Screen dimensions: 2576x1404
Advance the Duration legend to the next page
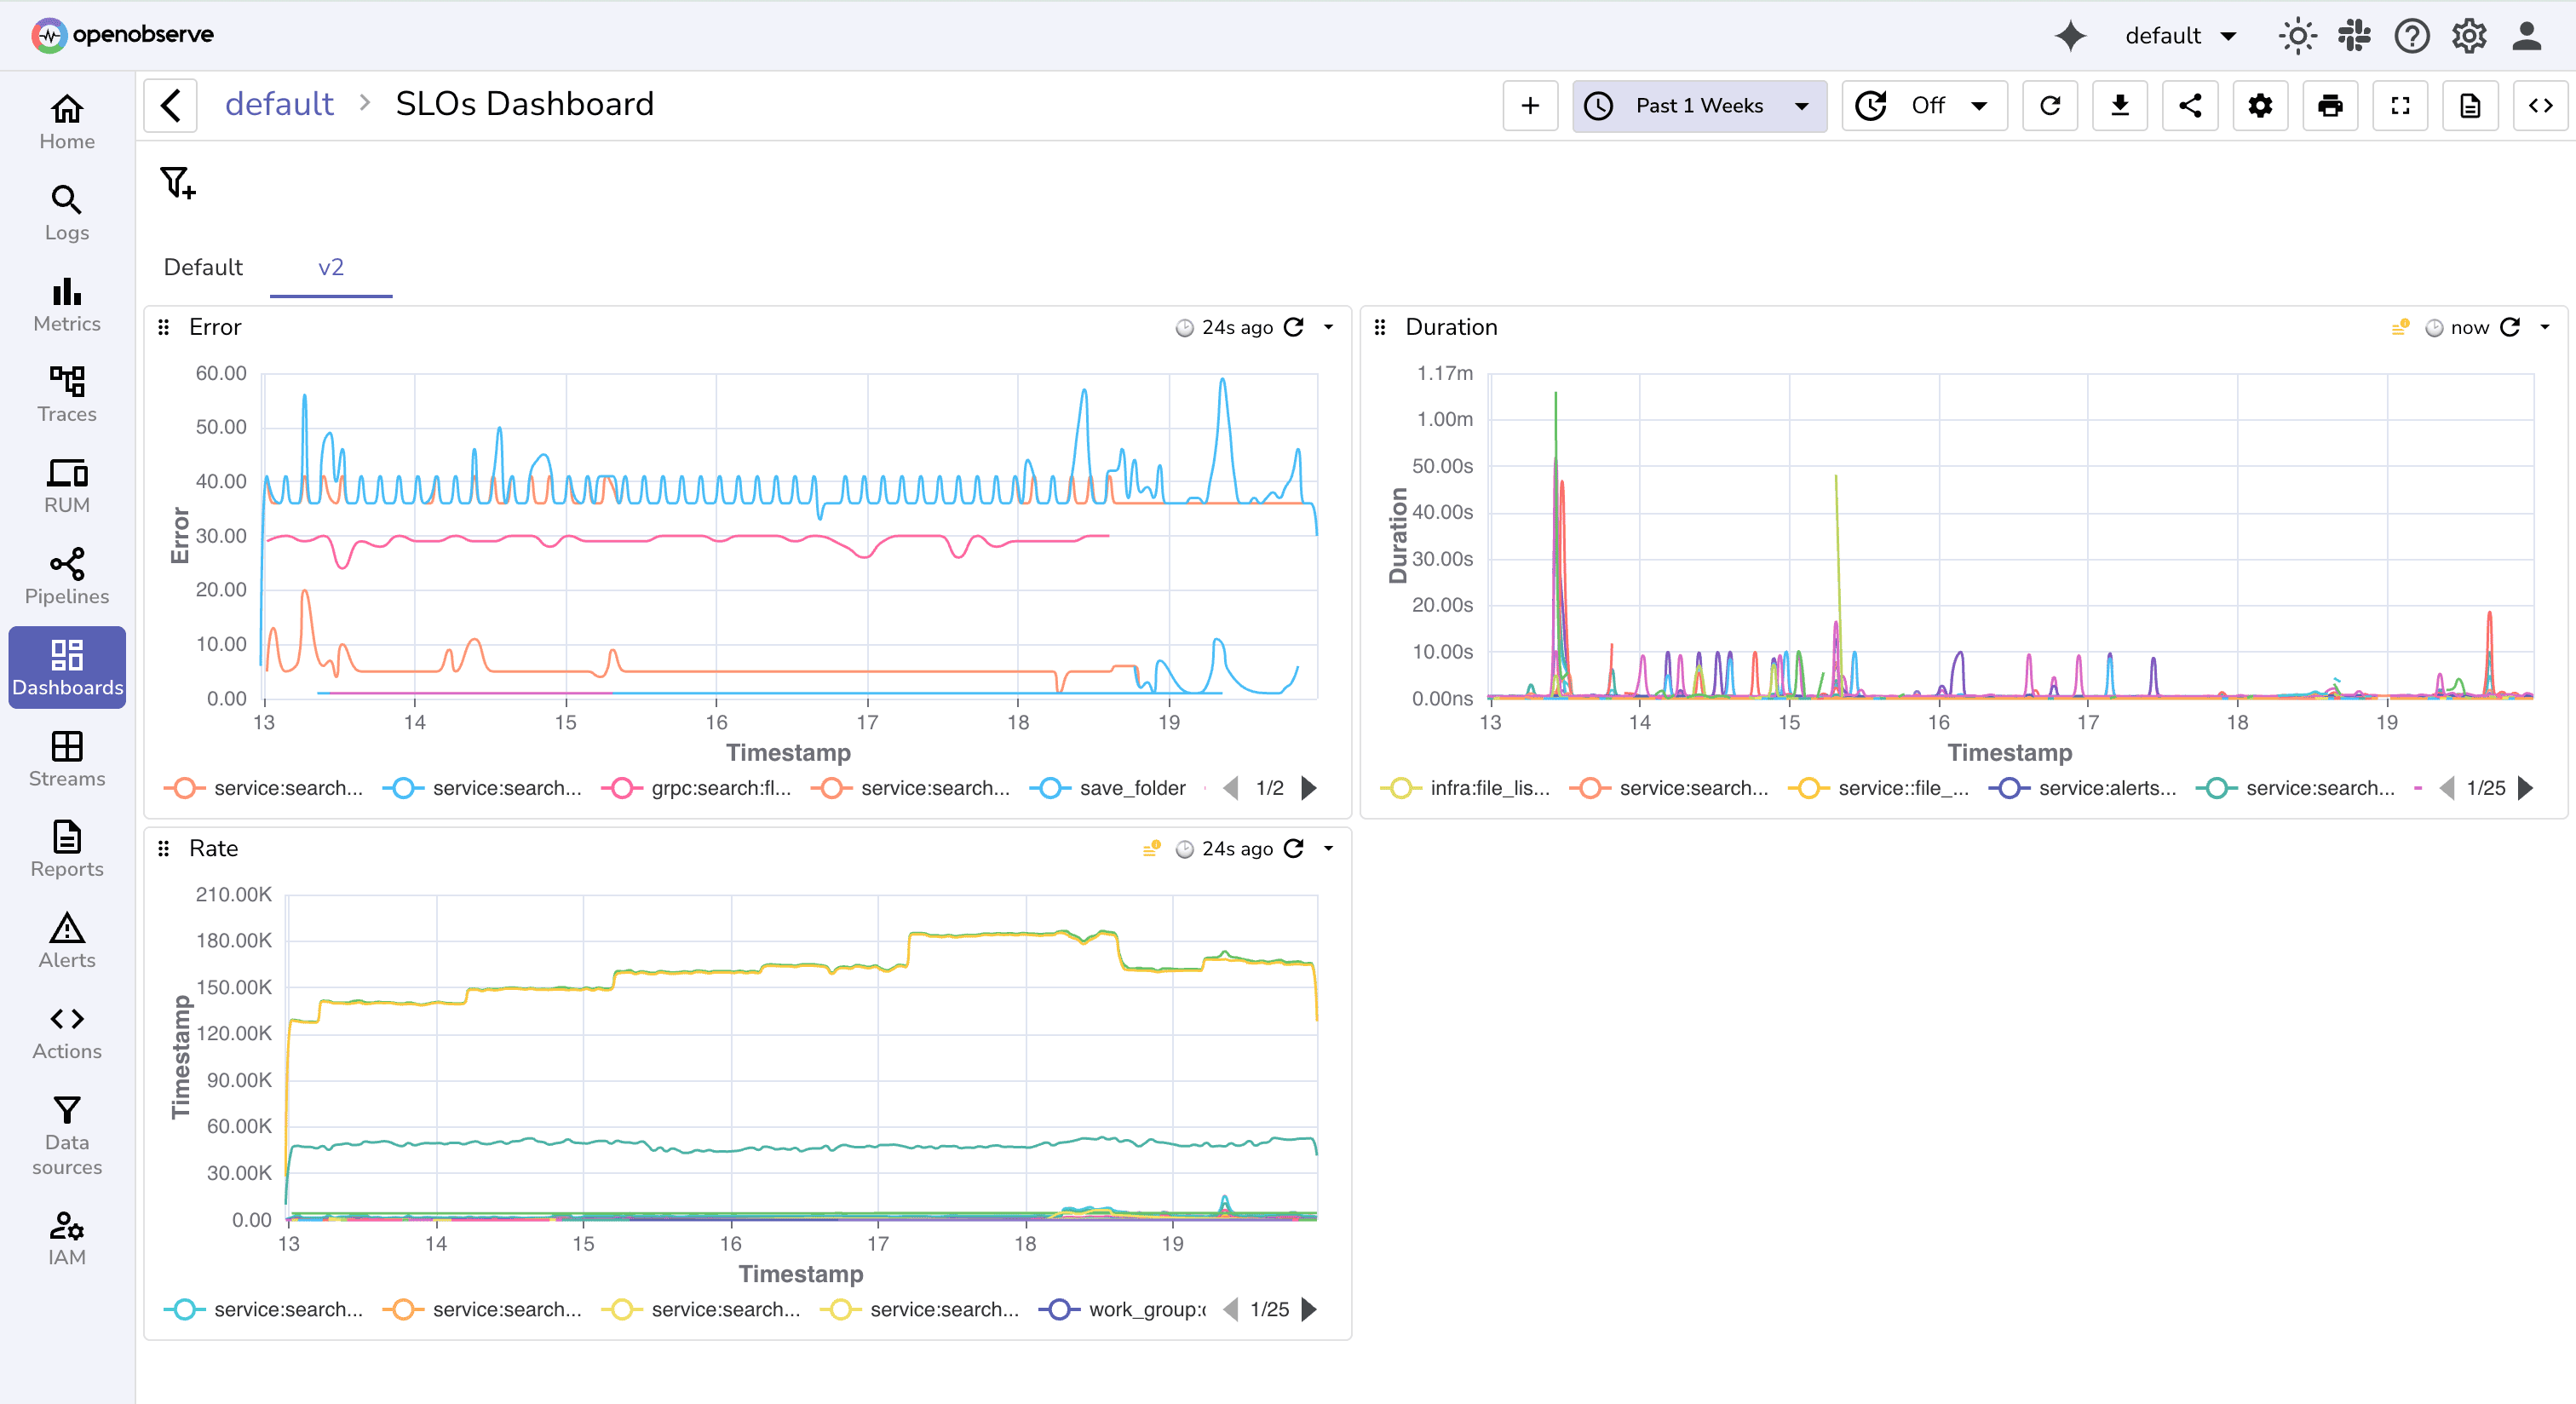pyautogui.click(x=2528, y=787)
